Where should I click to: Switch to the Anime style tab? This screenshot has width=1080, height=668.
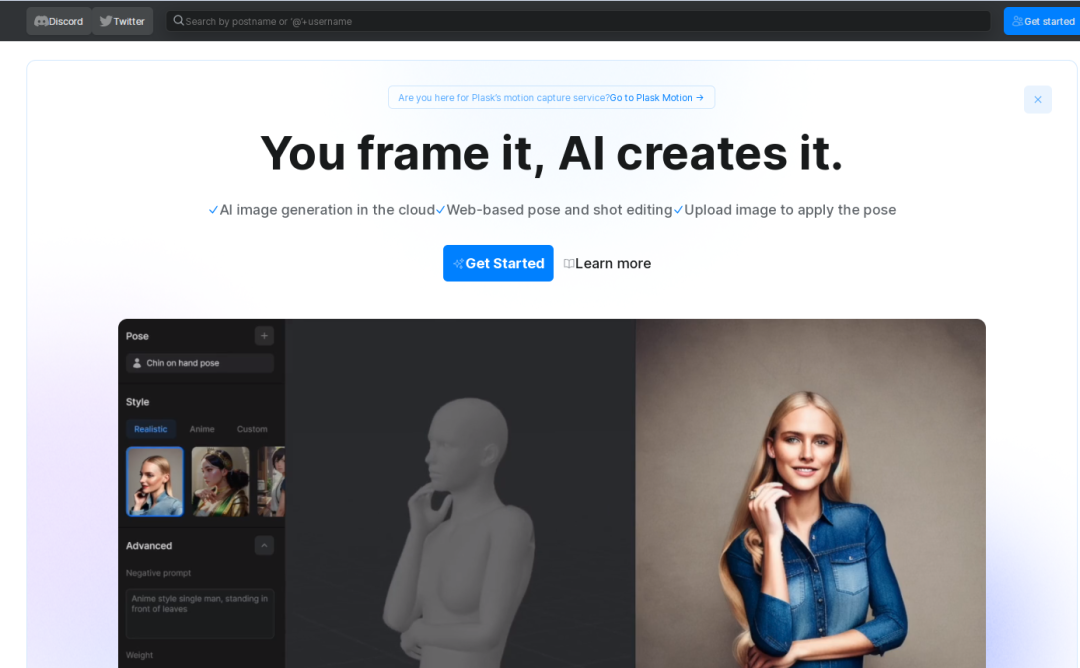coord(202,429)
